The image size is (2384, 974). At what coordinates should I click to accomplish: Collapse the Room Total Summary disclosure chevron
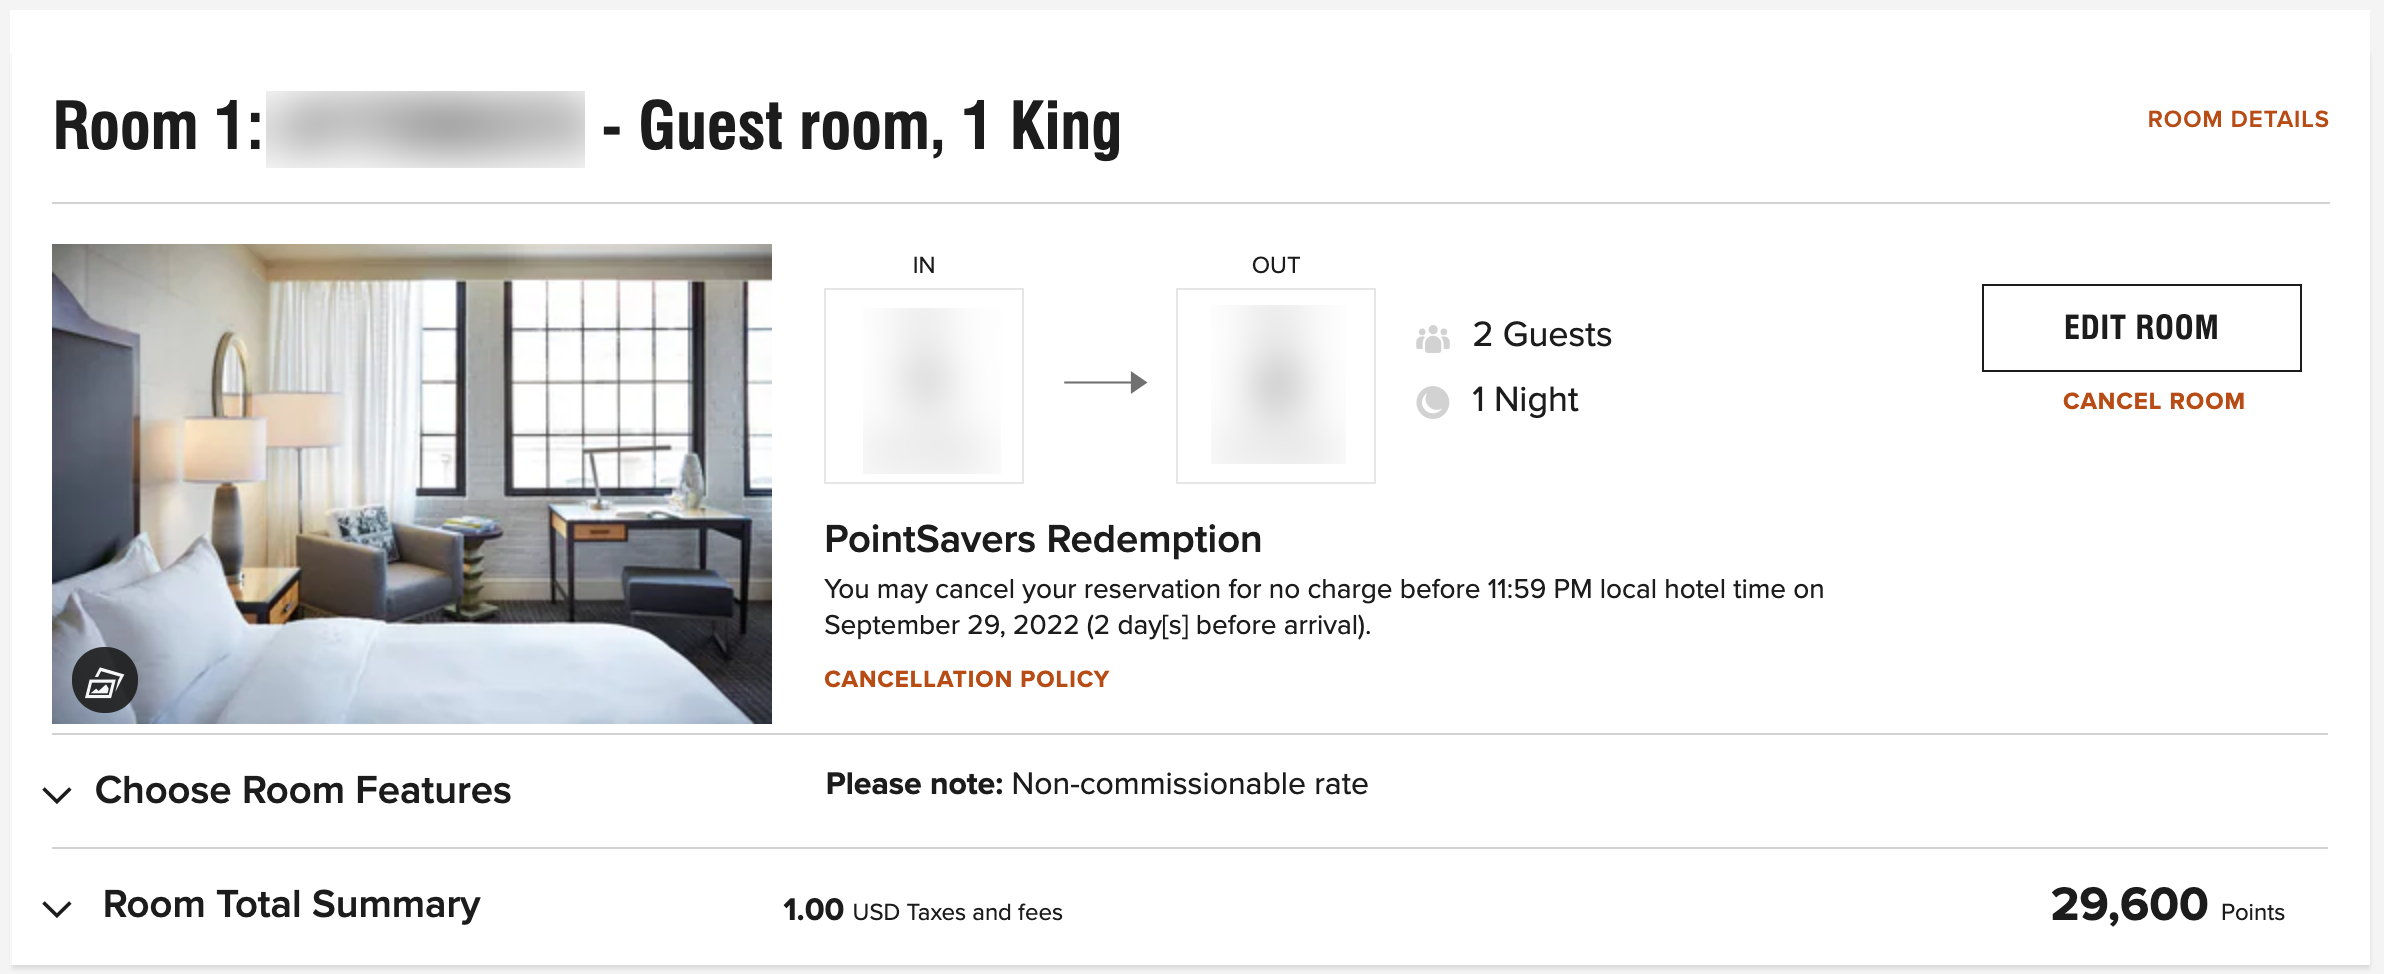[x=58, y=908]
